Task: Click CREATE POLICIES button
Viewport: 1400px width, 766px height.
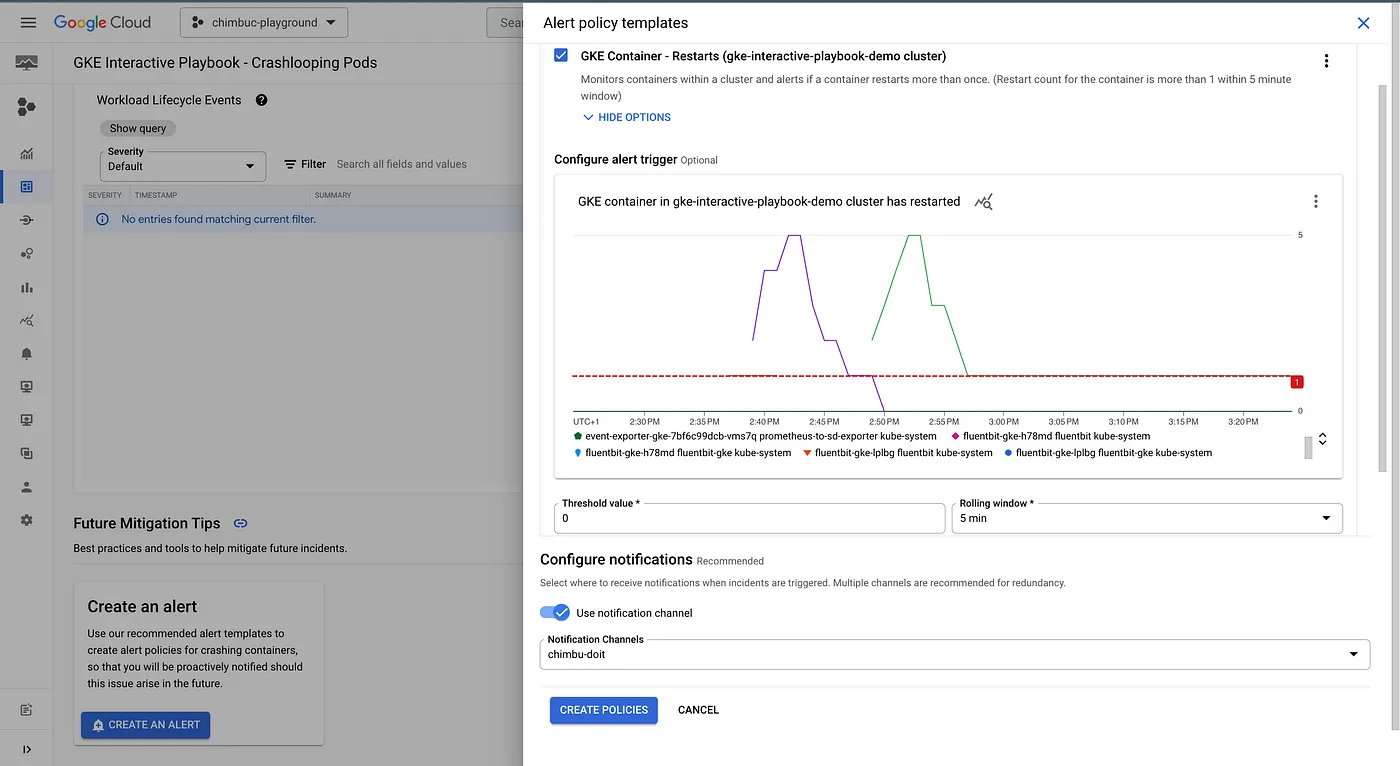Action: coord(604,710)
